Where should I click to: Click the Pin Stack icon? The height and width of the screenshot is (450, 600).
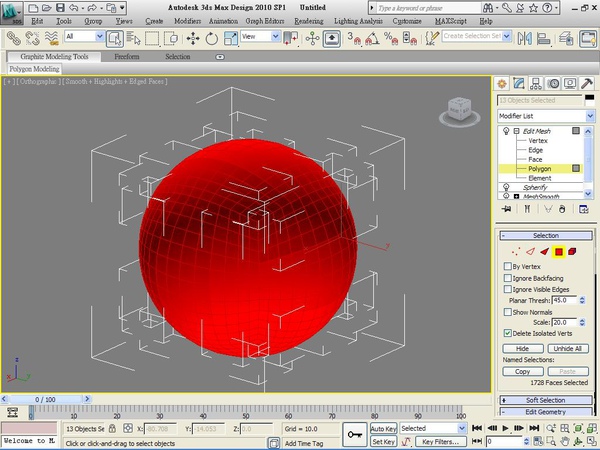coord(507,209)
